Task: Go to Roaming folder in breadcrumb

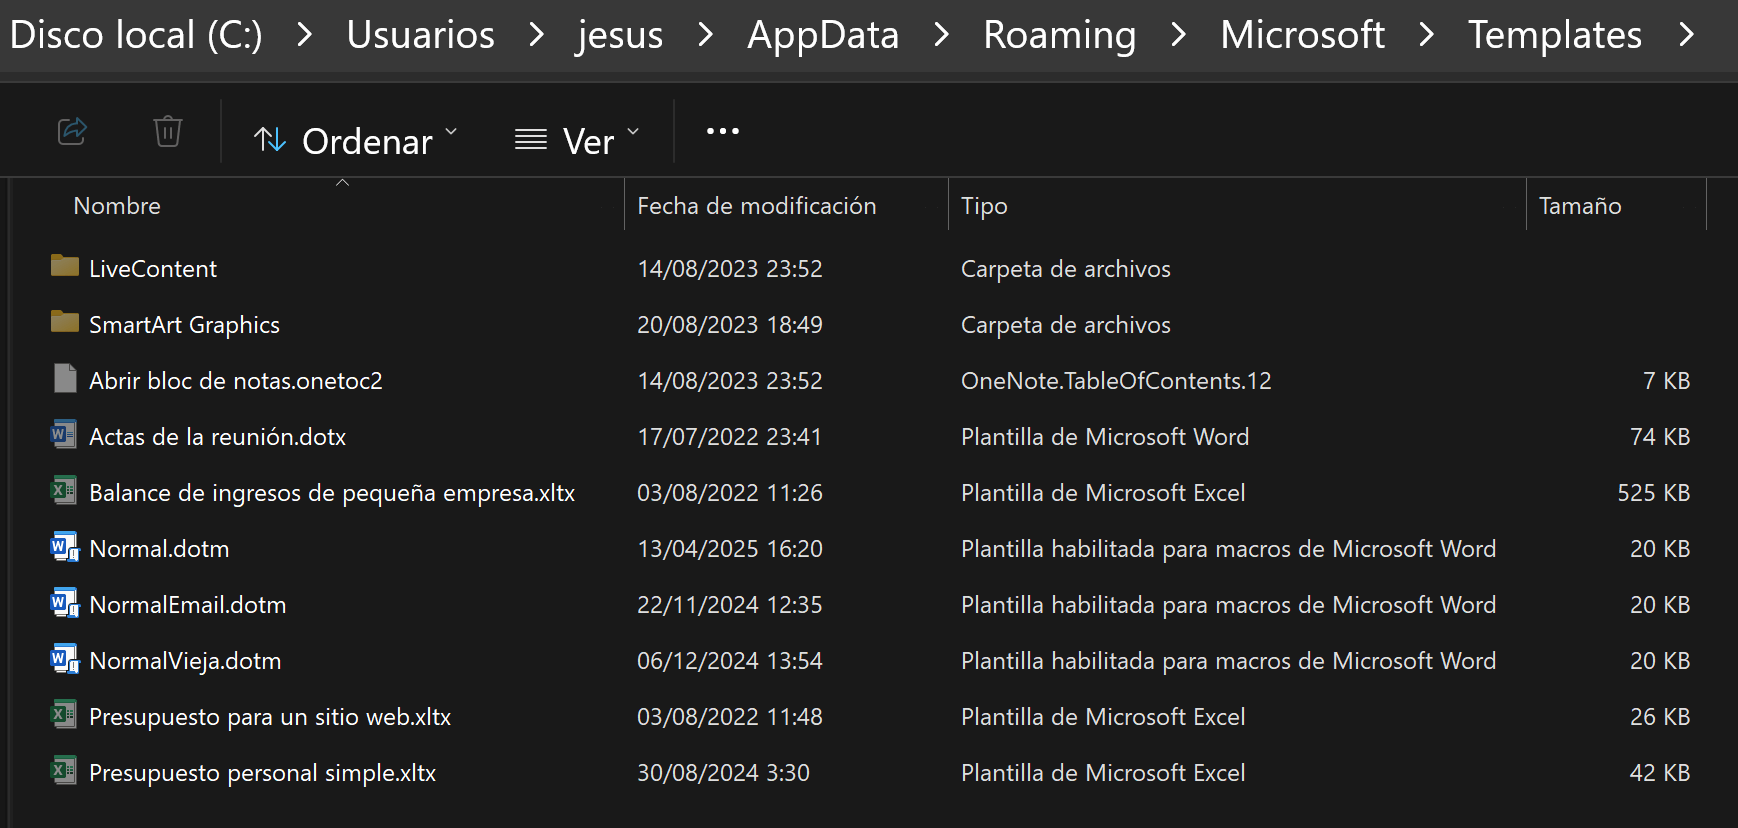Action: [1059, 35]
